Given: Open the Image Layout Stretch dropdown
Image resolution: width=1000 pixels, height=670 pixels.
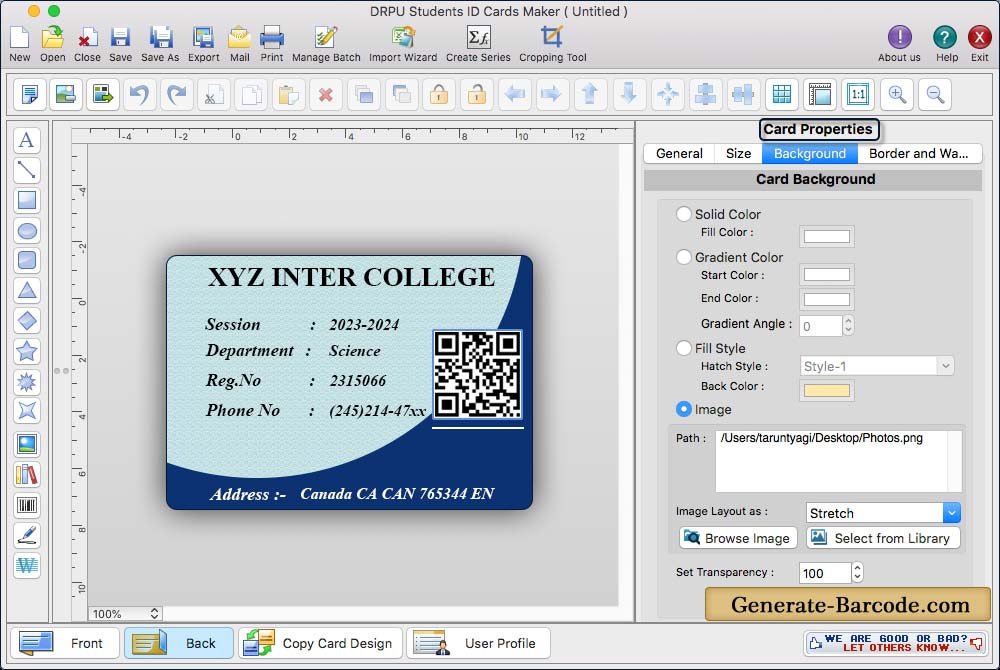Looking at the screenshot, I should tap(883, 513).
